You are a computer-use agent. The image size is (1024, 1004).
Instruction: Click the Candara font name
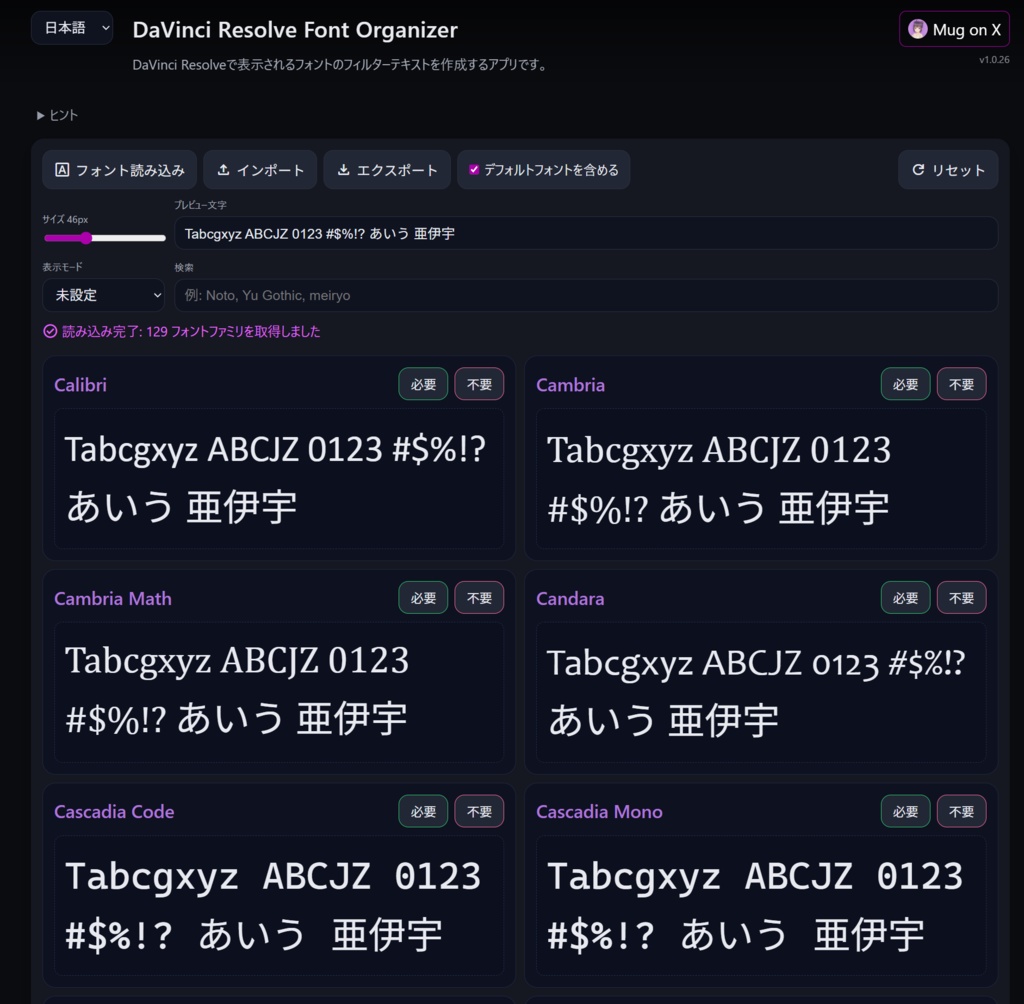pyautogui.click(x=570, y=598)
